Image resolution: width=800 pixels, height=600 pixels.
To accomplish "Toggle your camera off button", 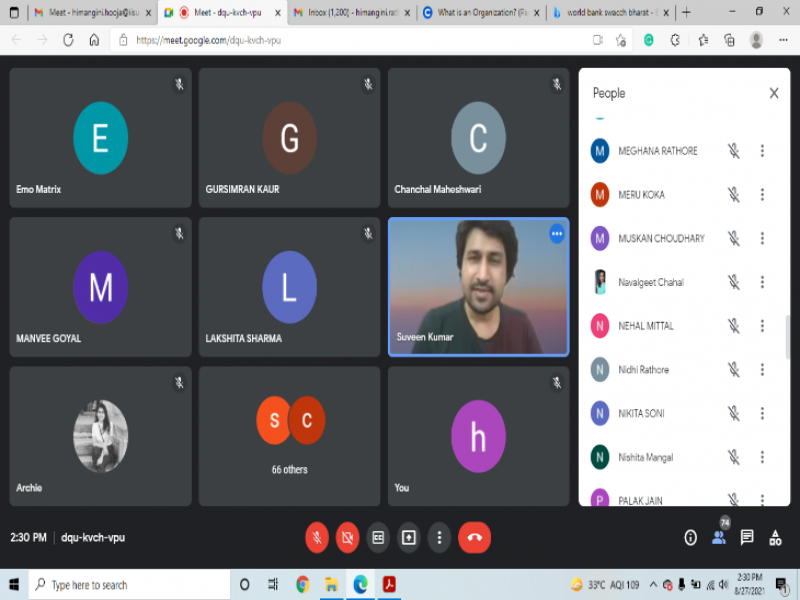I will 347,537.
